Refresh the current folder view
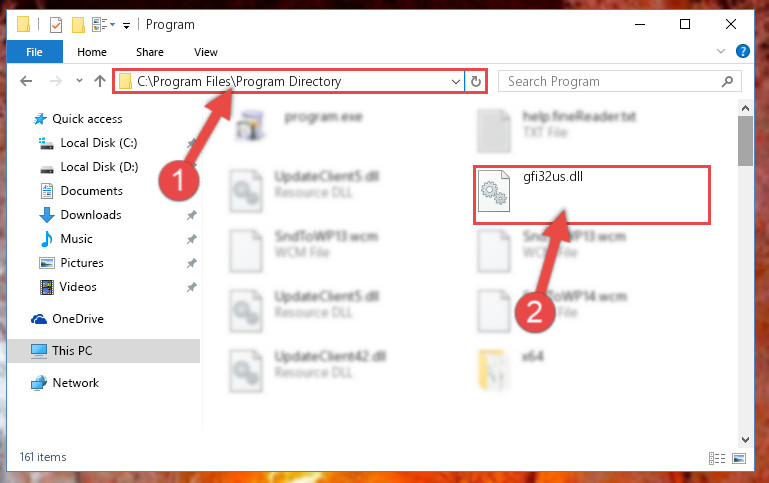 coord(476,81)
